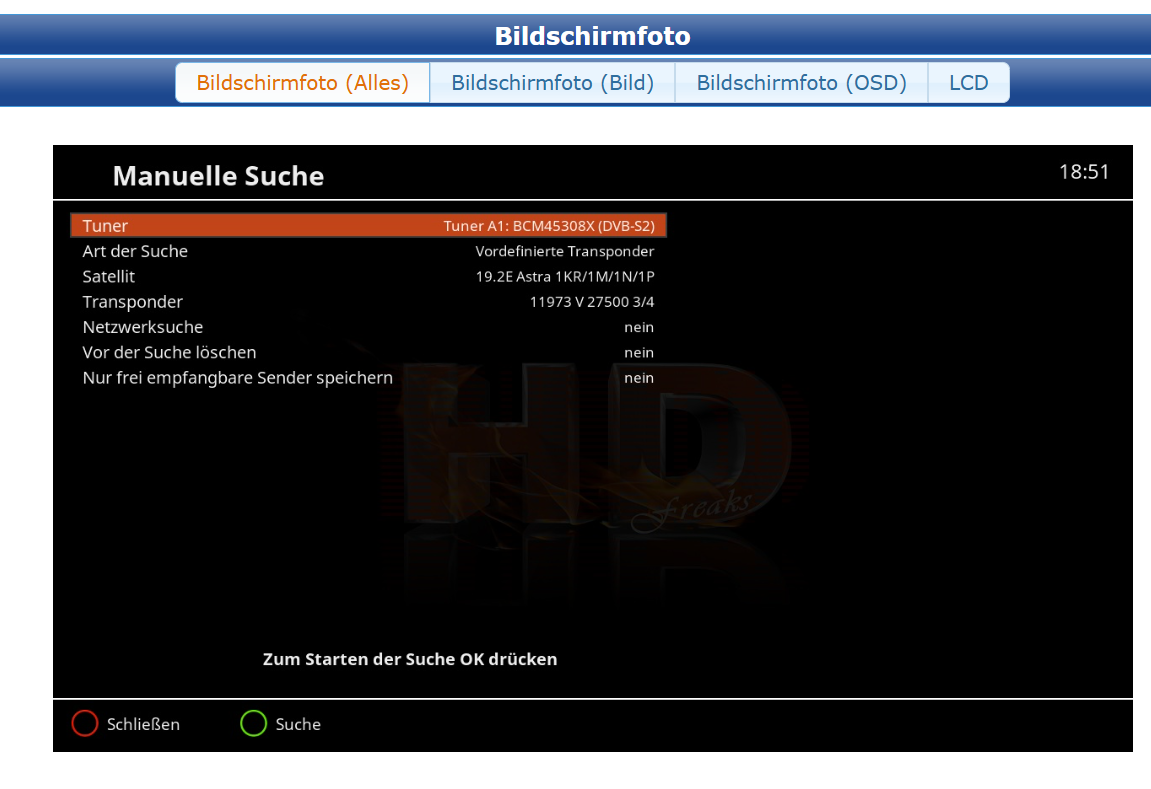Change the 11973 V 27500 3/4 value
The height and width of the screenshot is (789, 1151).
click(592, 302)
